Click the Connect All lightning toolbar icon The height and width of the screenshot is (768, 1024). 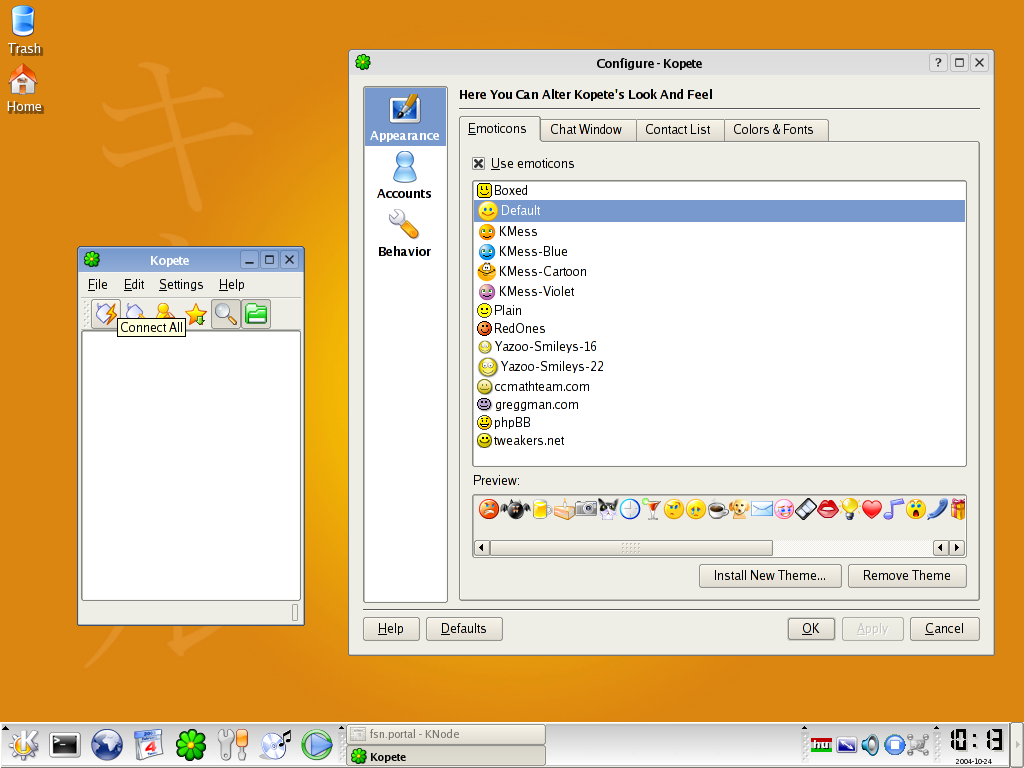106,313
